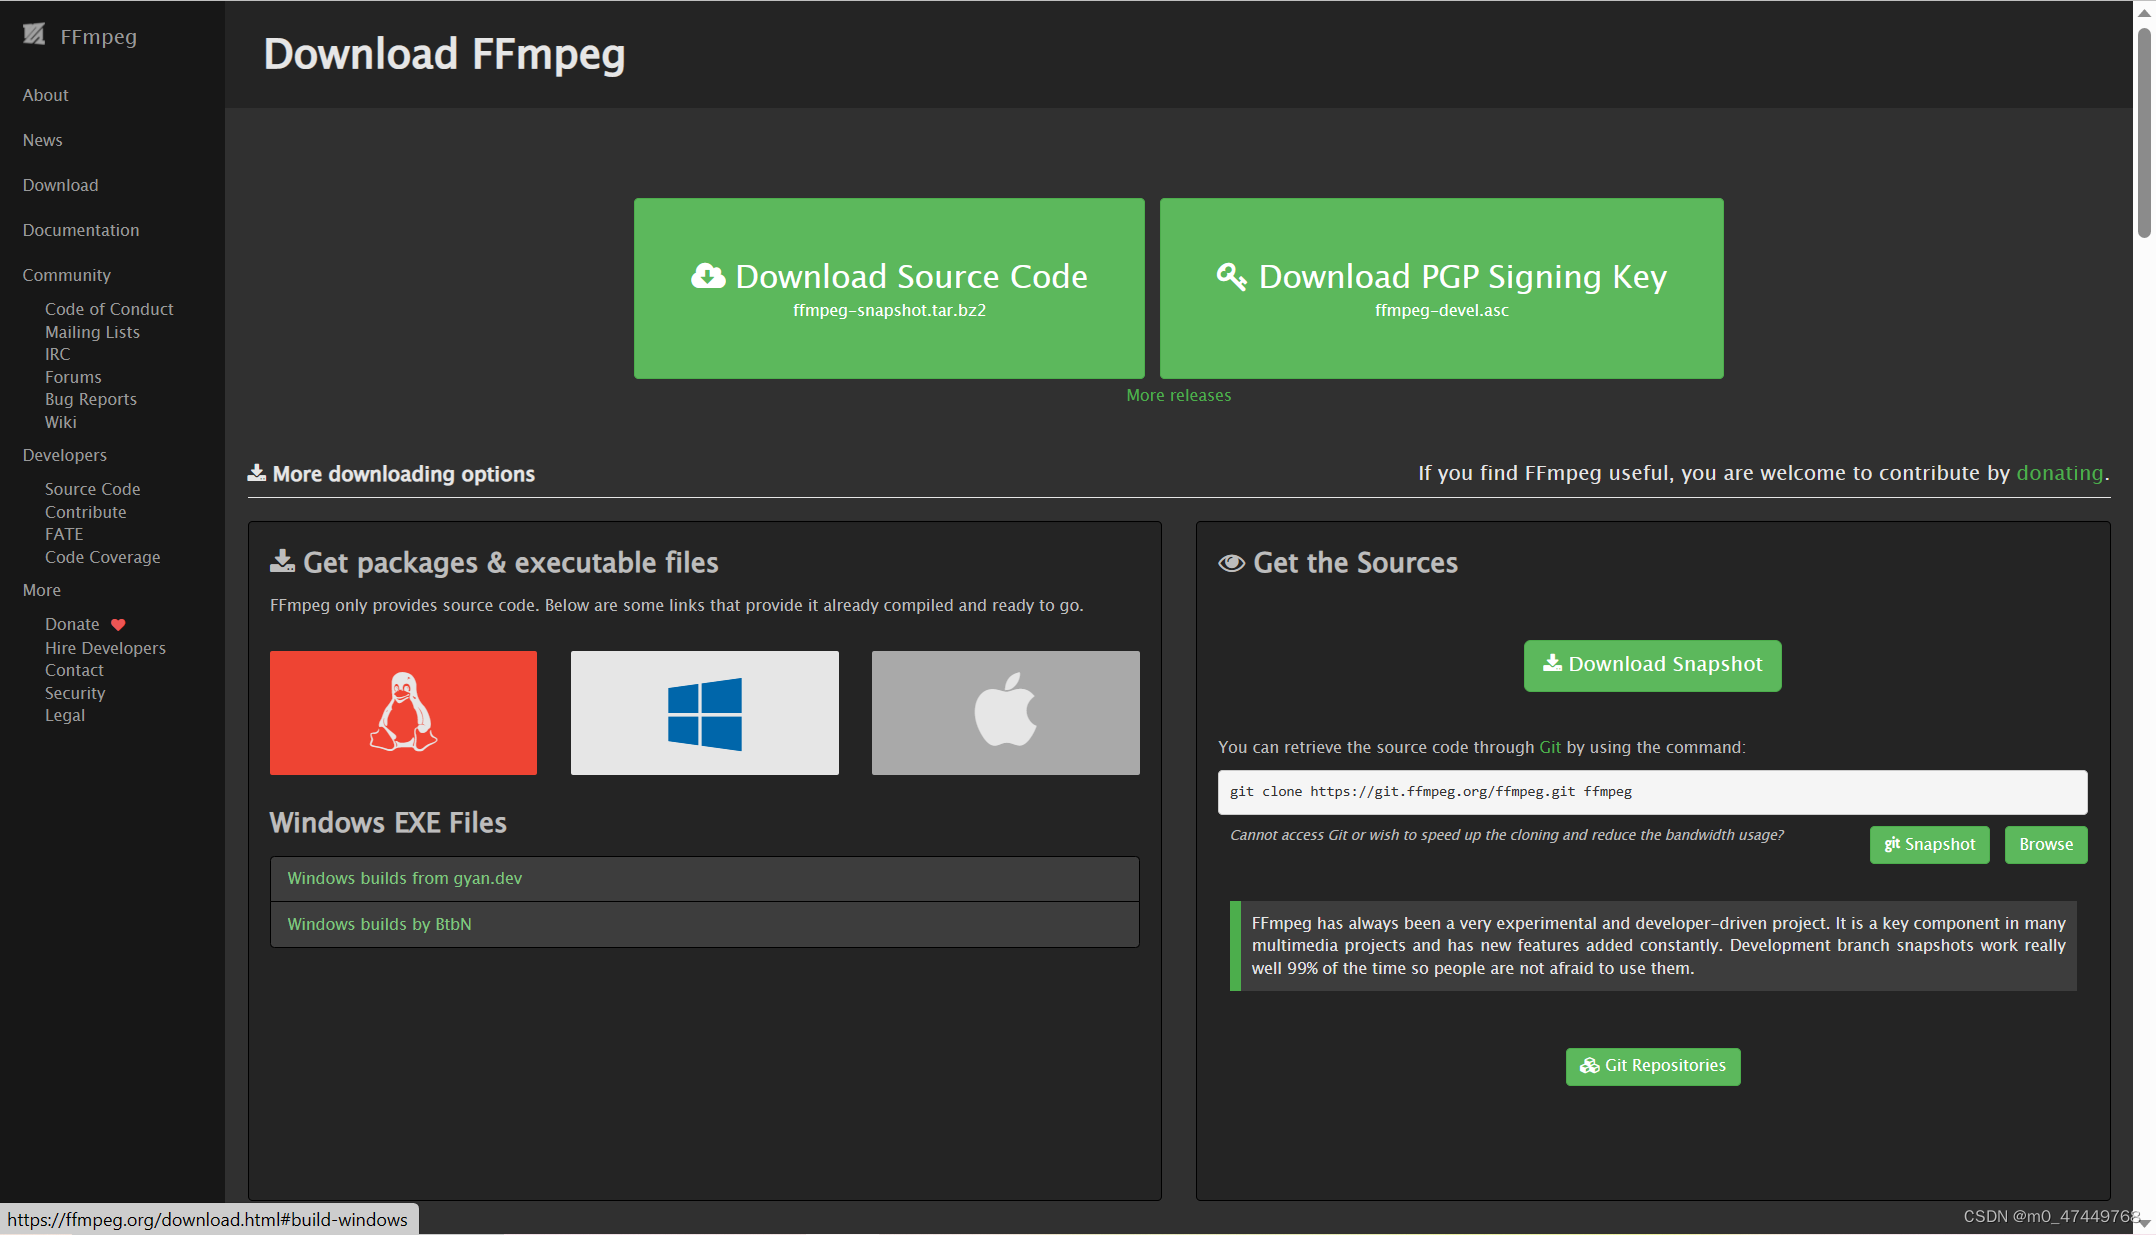Click the key icon on PGP Signing Key

[x=1231, y=276]
